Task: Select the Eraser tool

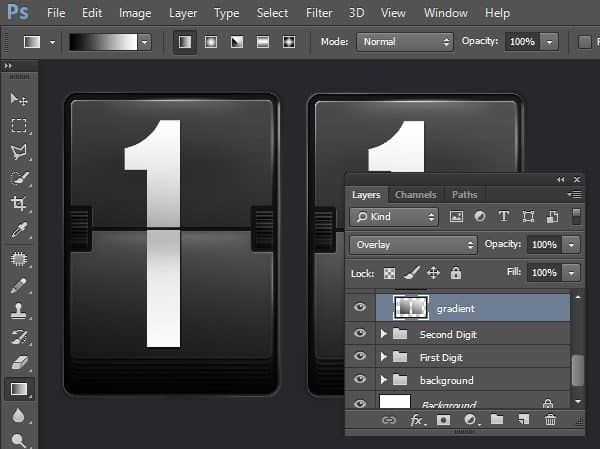Action: coord(18,361)
